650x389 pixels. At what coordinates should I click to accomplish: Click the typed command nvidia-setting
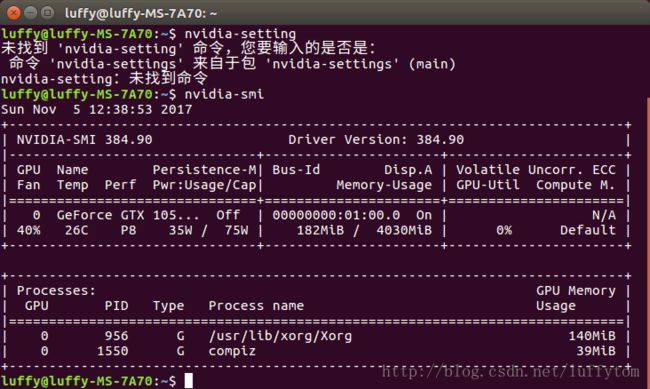(240, 34)
